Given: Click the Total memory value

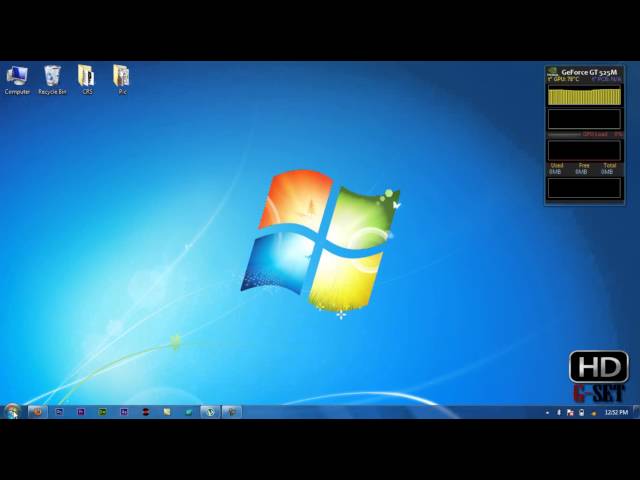Looking at the screenshot, I should click(x=607, y=172).
